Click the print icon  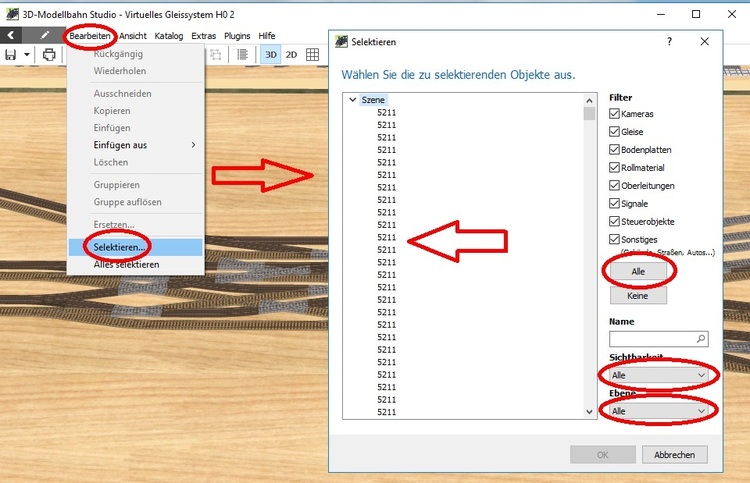coord(49,55)
